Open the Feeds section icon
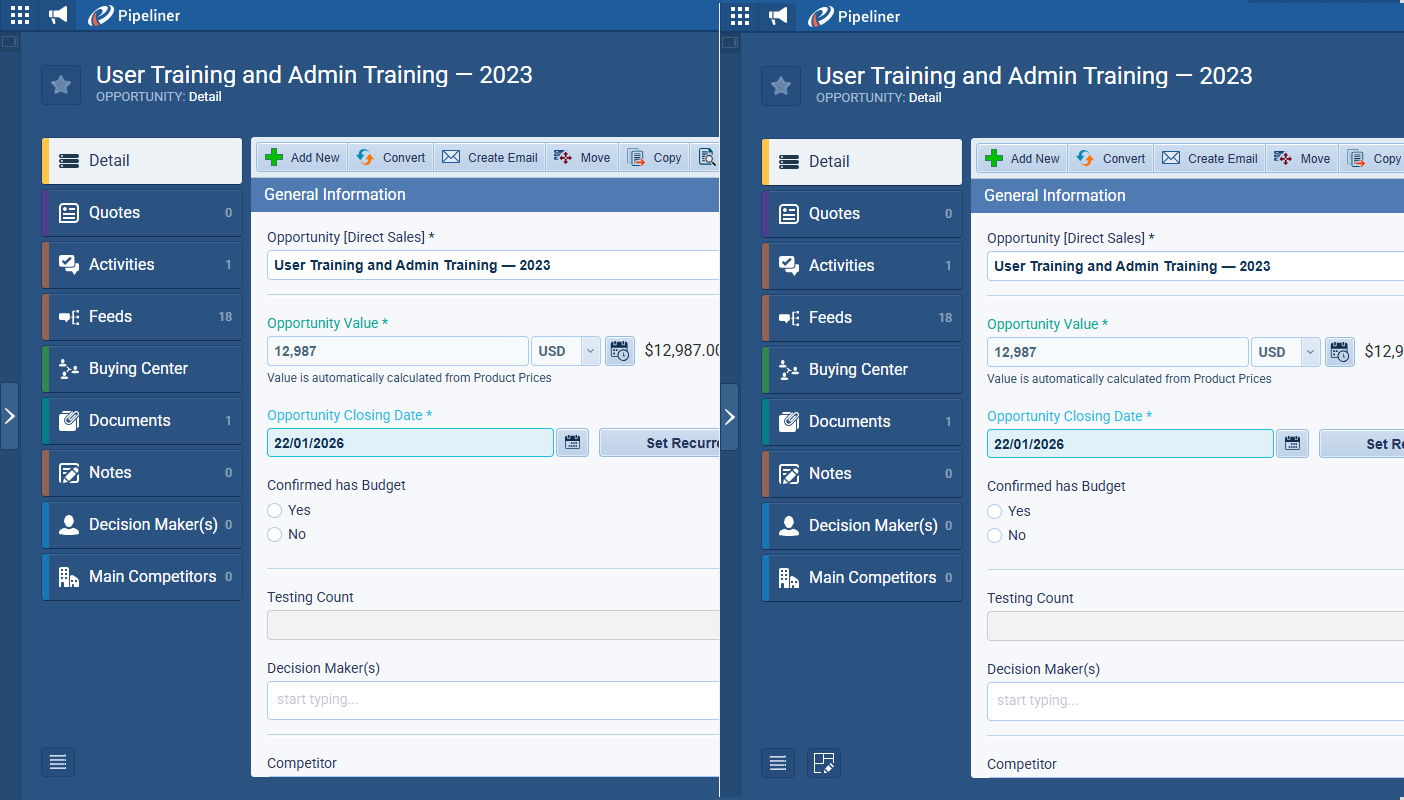The width and height of the screenshot is (1404, 800). [68, 316]
